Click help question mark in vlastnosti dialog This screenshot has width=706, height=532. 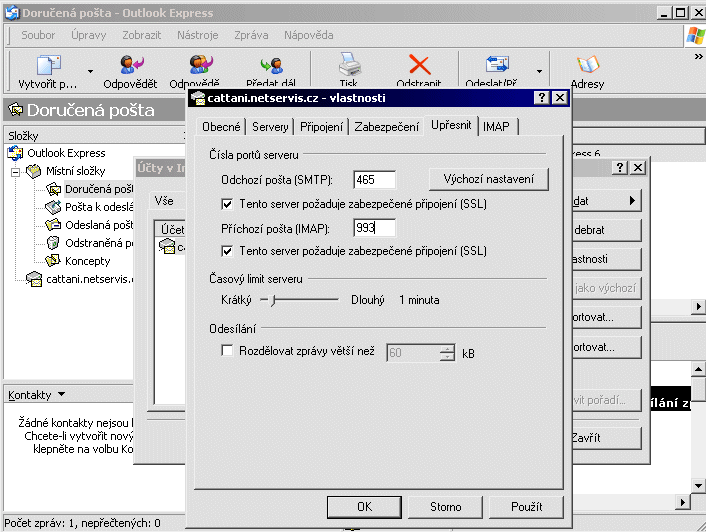[x=542, y=98]
